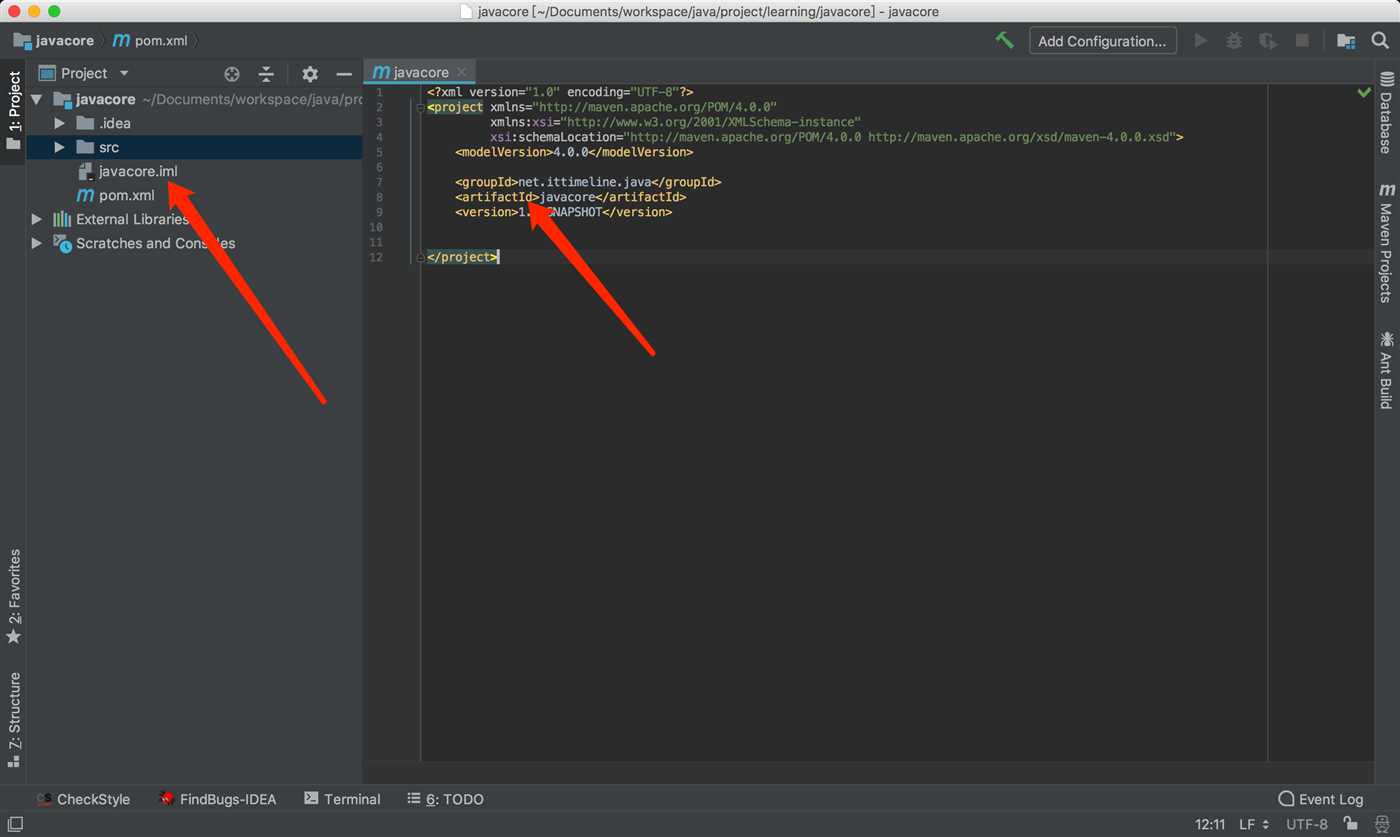Click the green Build Project hammer icon
Viewport: 1400px width, 837px height.
pos(1005,41)
